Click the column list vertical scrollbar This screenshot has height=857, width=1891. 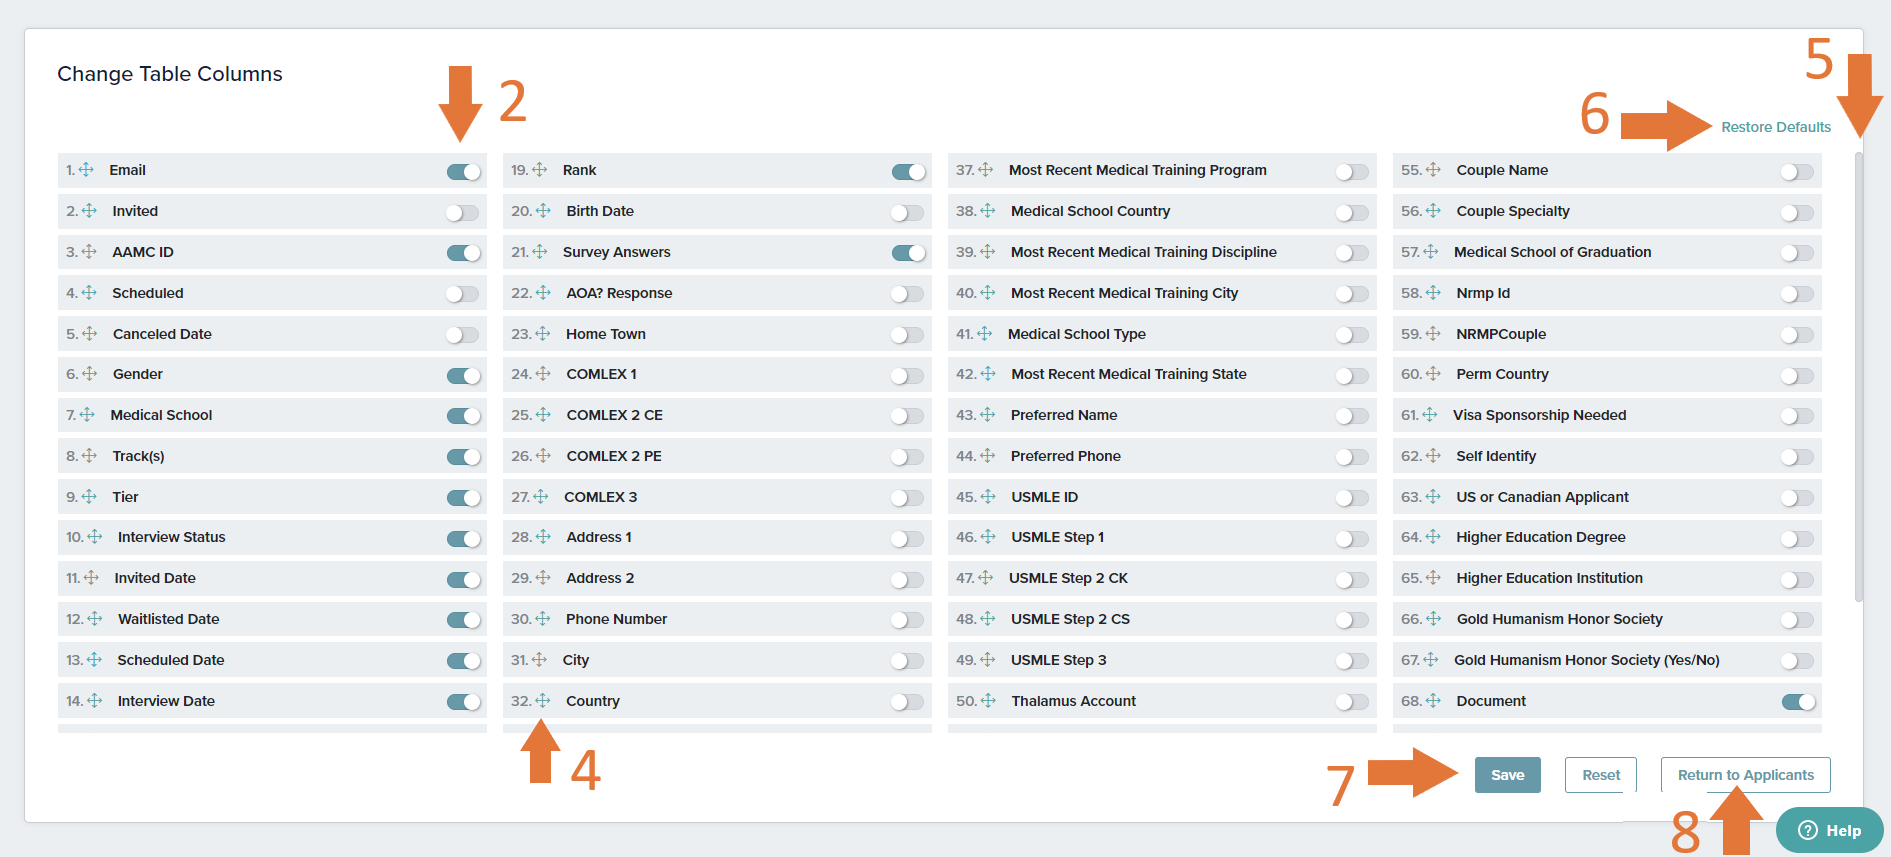point(1858,377)
